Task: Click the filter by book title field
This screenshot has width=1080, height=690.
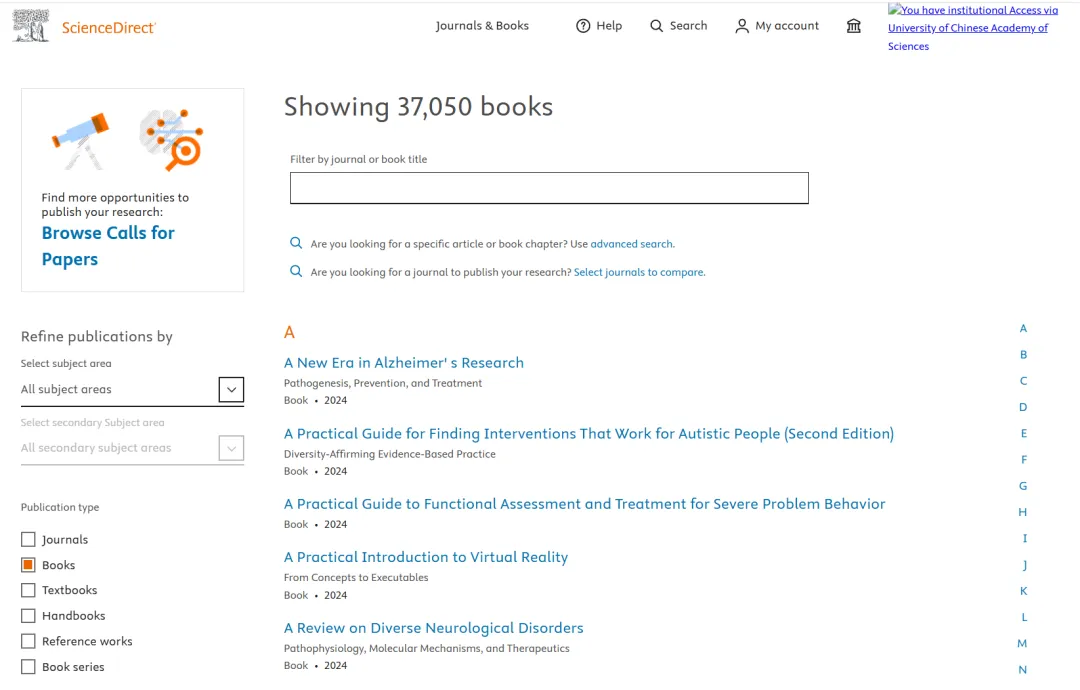Action: (549, 188)
